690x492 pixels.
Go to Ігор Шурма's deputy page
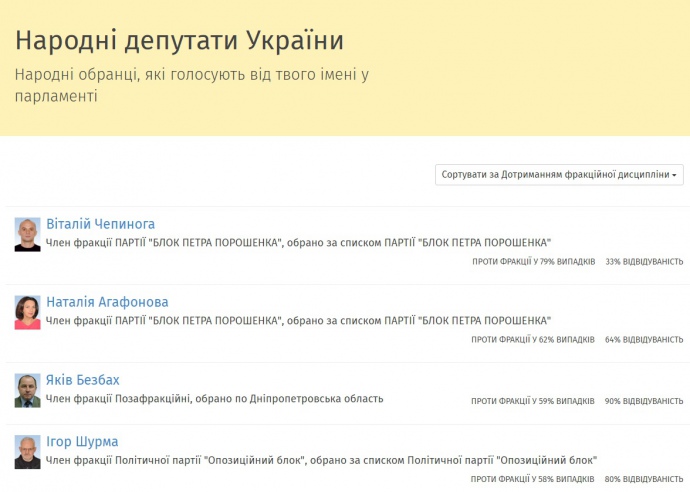point(82,442)
